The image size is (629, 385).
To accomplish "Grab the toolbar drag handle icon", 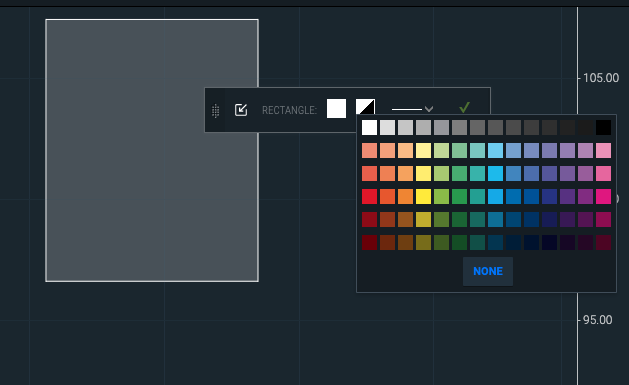I will tap(215, 111).
